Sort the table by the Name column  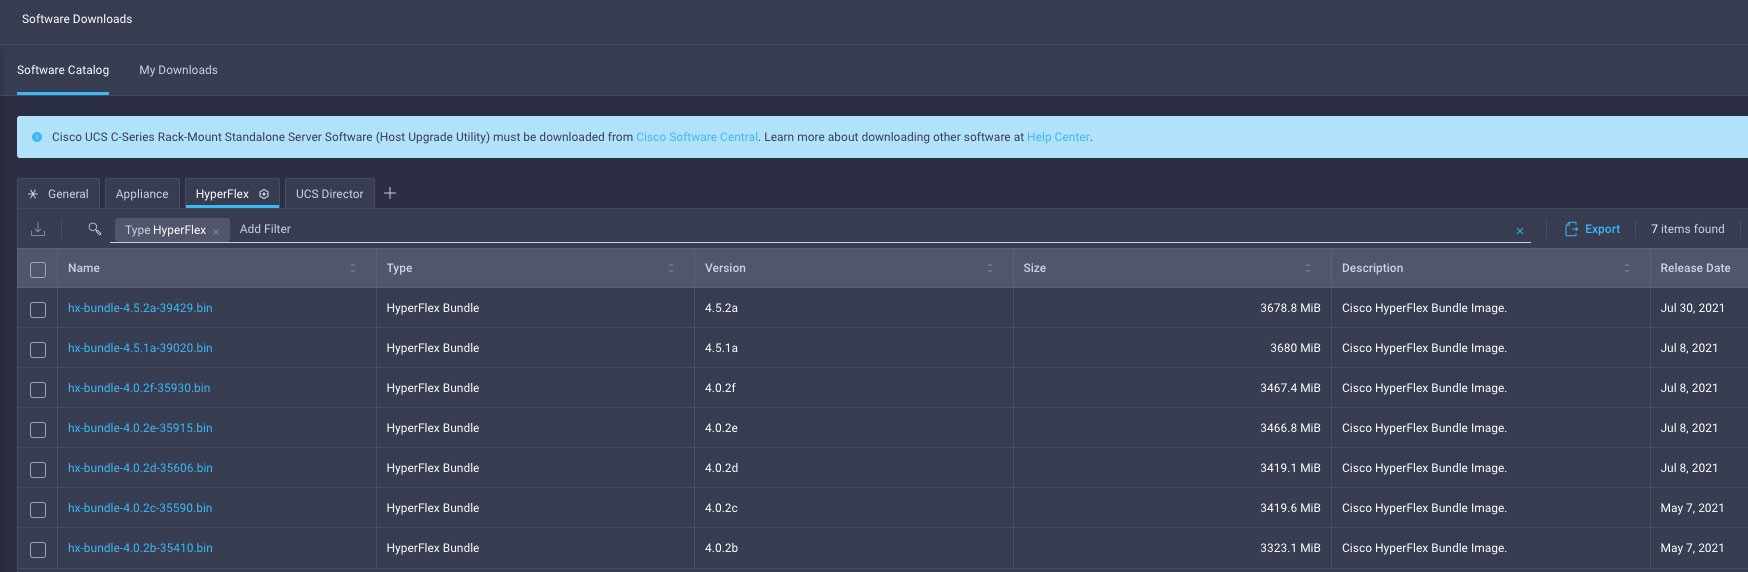(353, 268)
